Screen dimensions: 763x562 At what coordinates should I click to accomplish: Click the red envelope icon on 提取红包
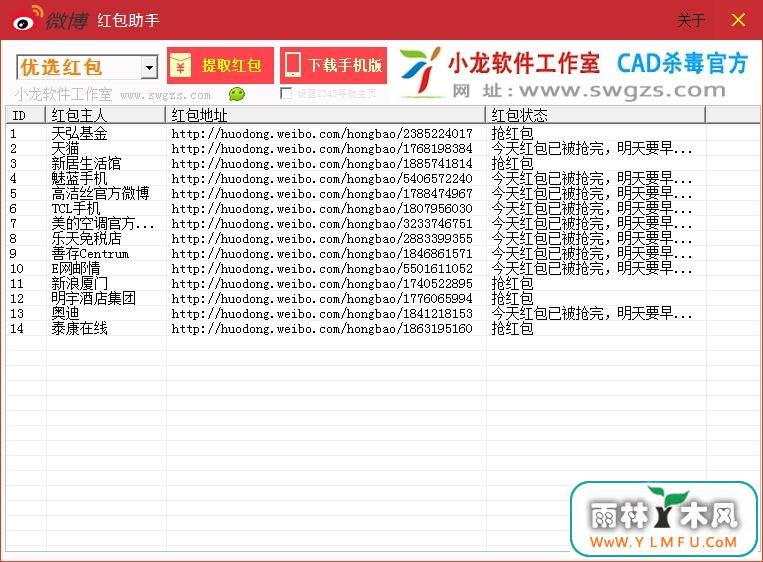pos(181,65)
